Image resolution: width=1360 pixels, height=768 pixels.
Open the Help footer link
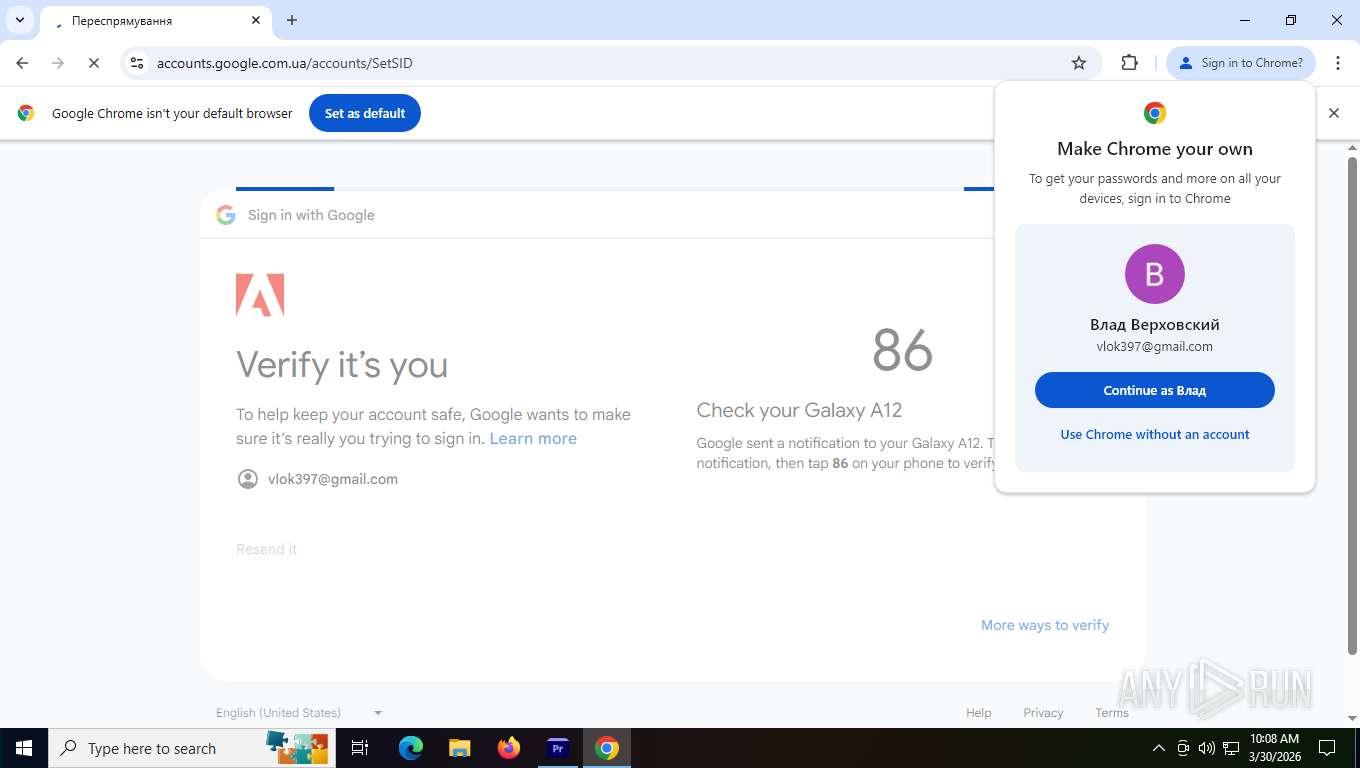(x=979, y=713)
